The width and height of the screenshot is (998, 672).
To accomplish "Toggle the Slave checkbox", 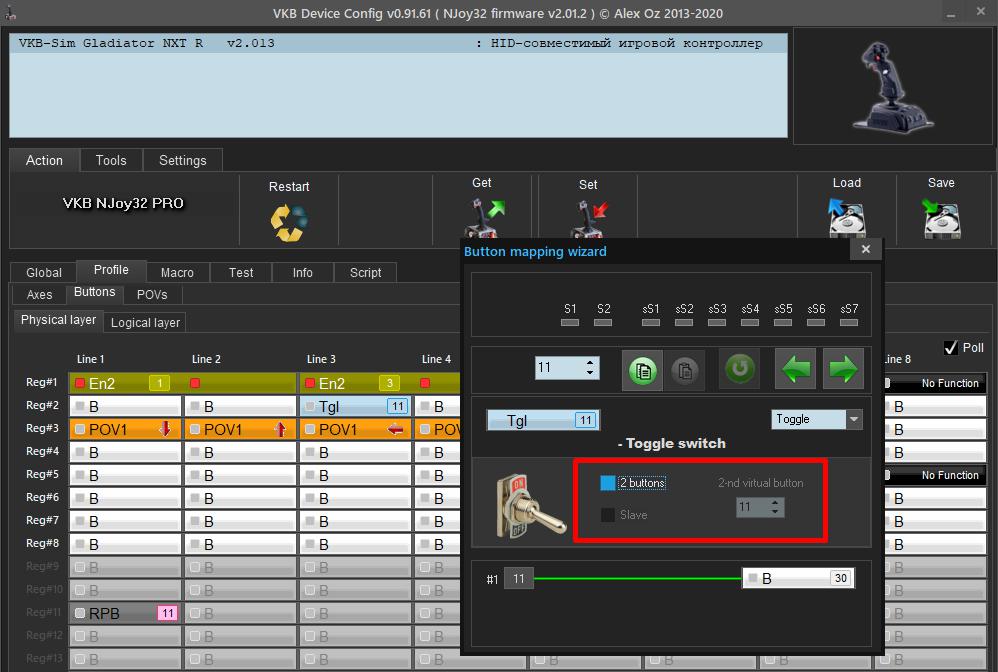I will click(608, 515).
